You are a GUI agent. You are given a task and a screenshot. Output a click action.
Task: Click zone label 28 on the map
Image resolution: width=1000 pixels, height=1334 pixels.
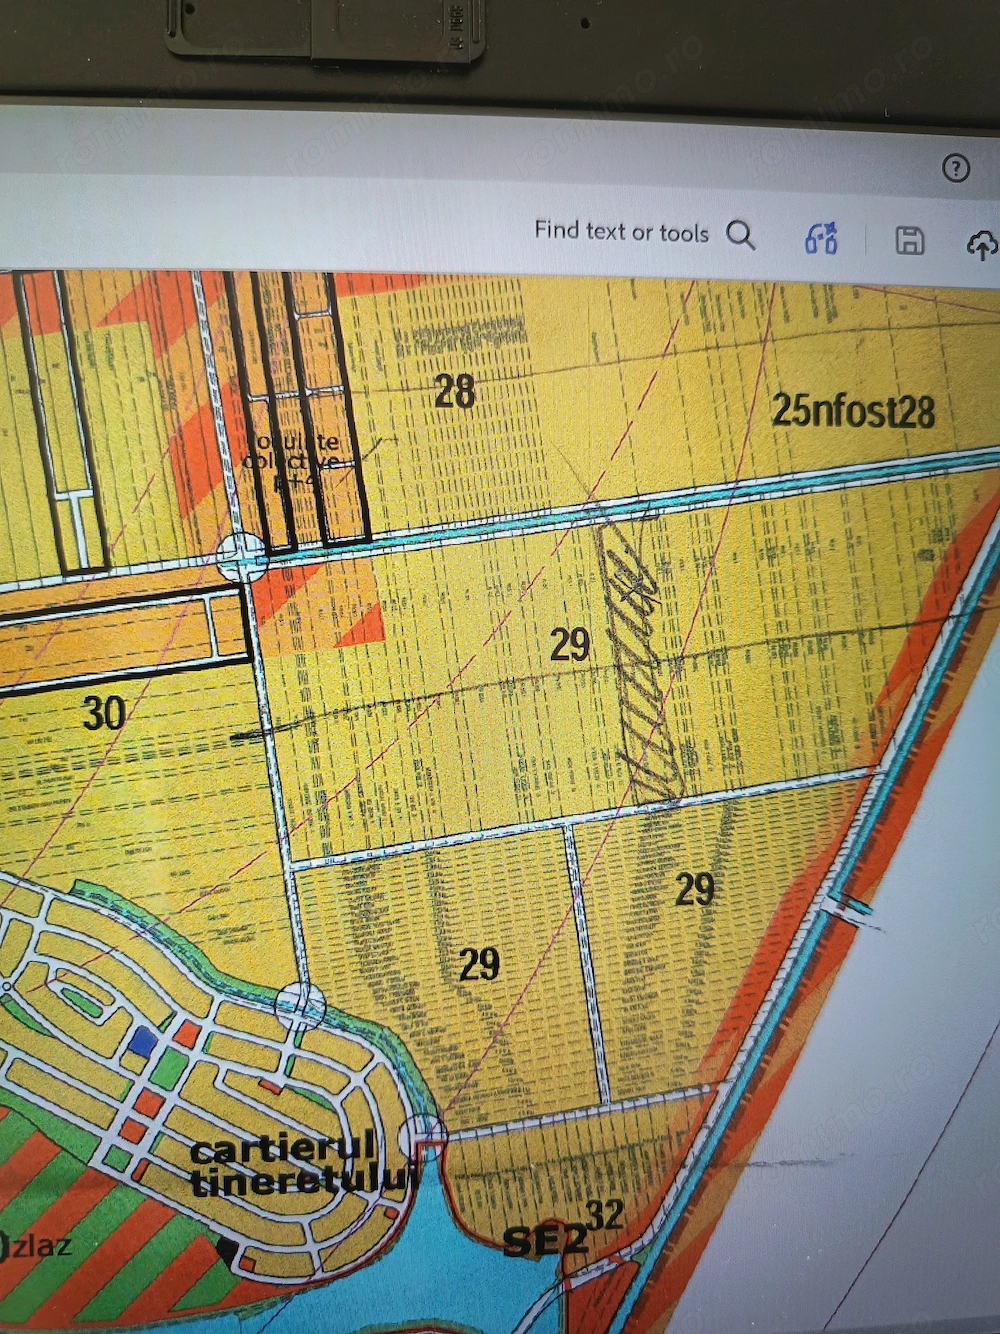[x=454, y=391]
